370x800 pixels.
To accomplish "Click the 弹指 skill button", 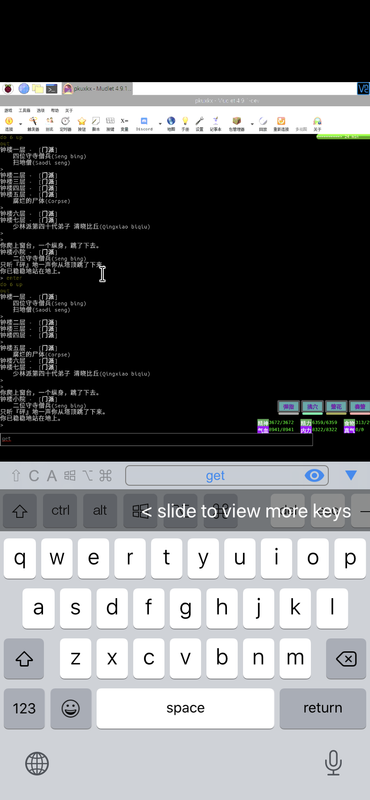I will 288,407.
